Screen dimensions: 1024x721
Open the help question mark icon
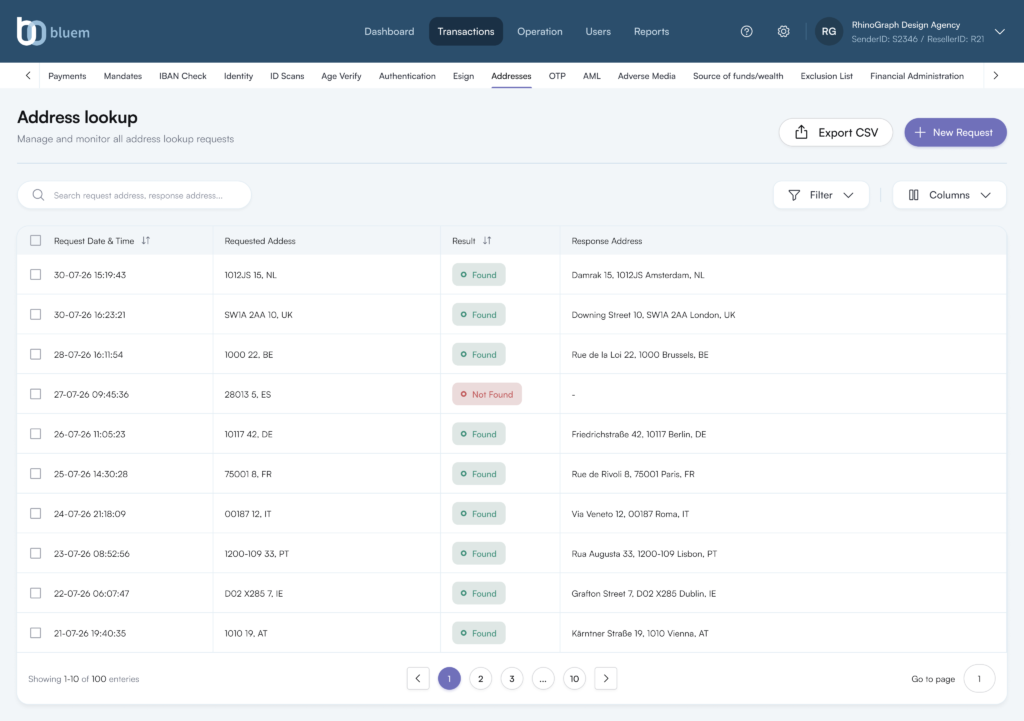(x=746, y=31)
